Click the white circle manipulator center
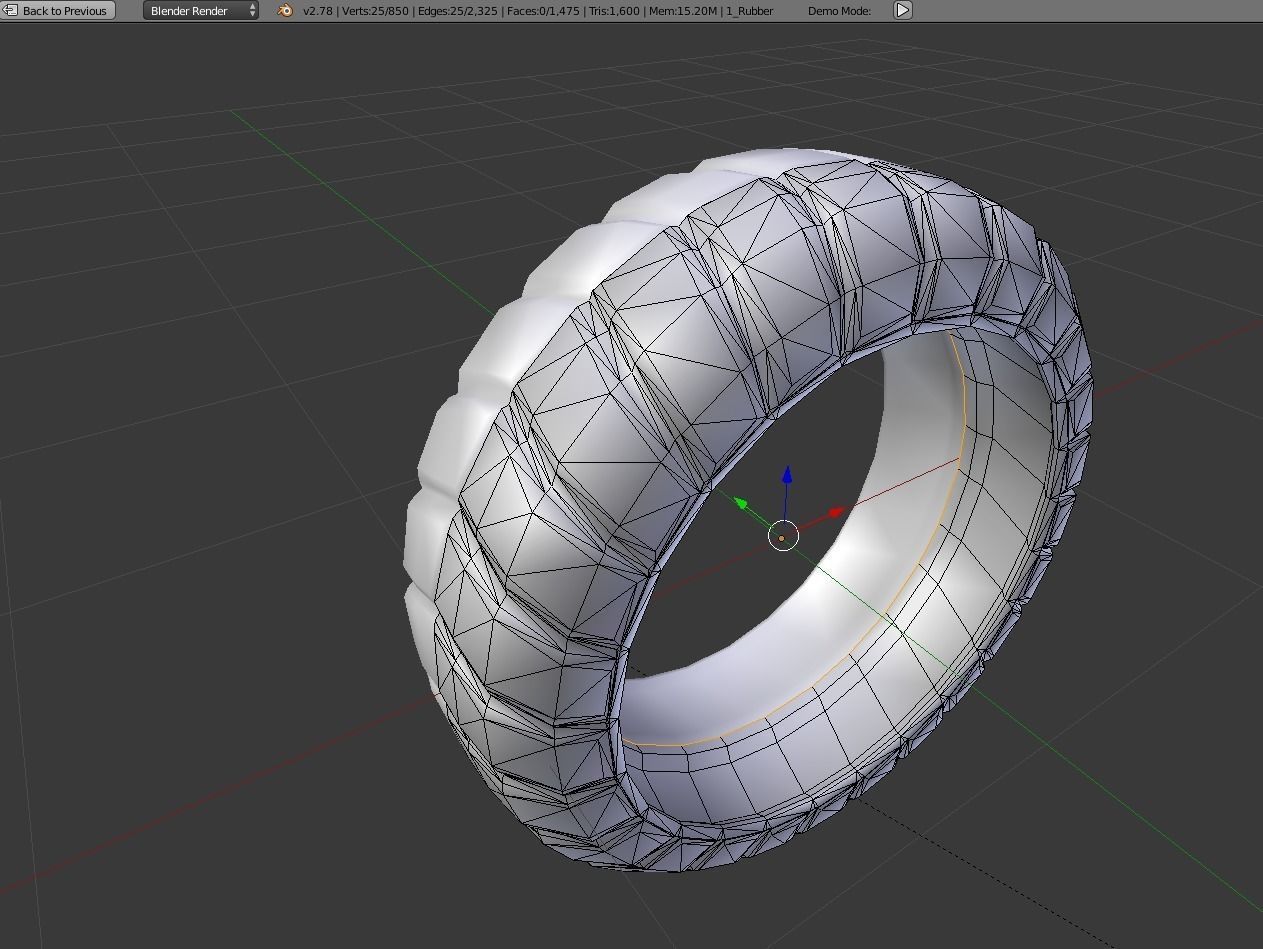 tap(783, 536)
